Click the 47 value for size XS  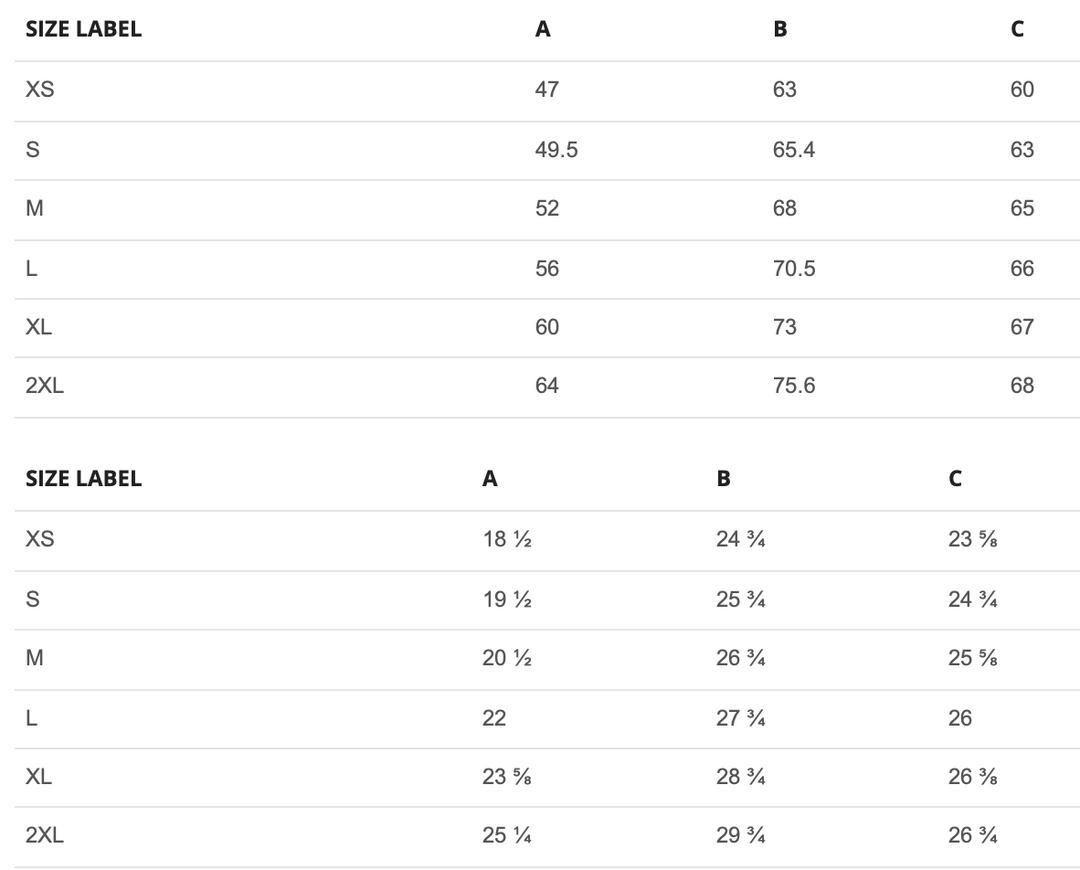pyautogui.click(x=547, y=90)
